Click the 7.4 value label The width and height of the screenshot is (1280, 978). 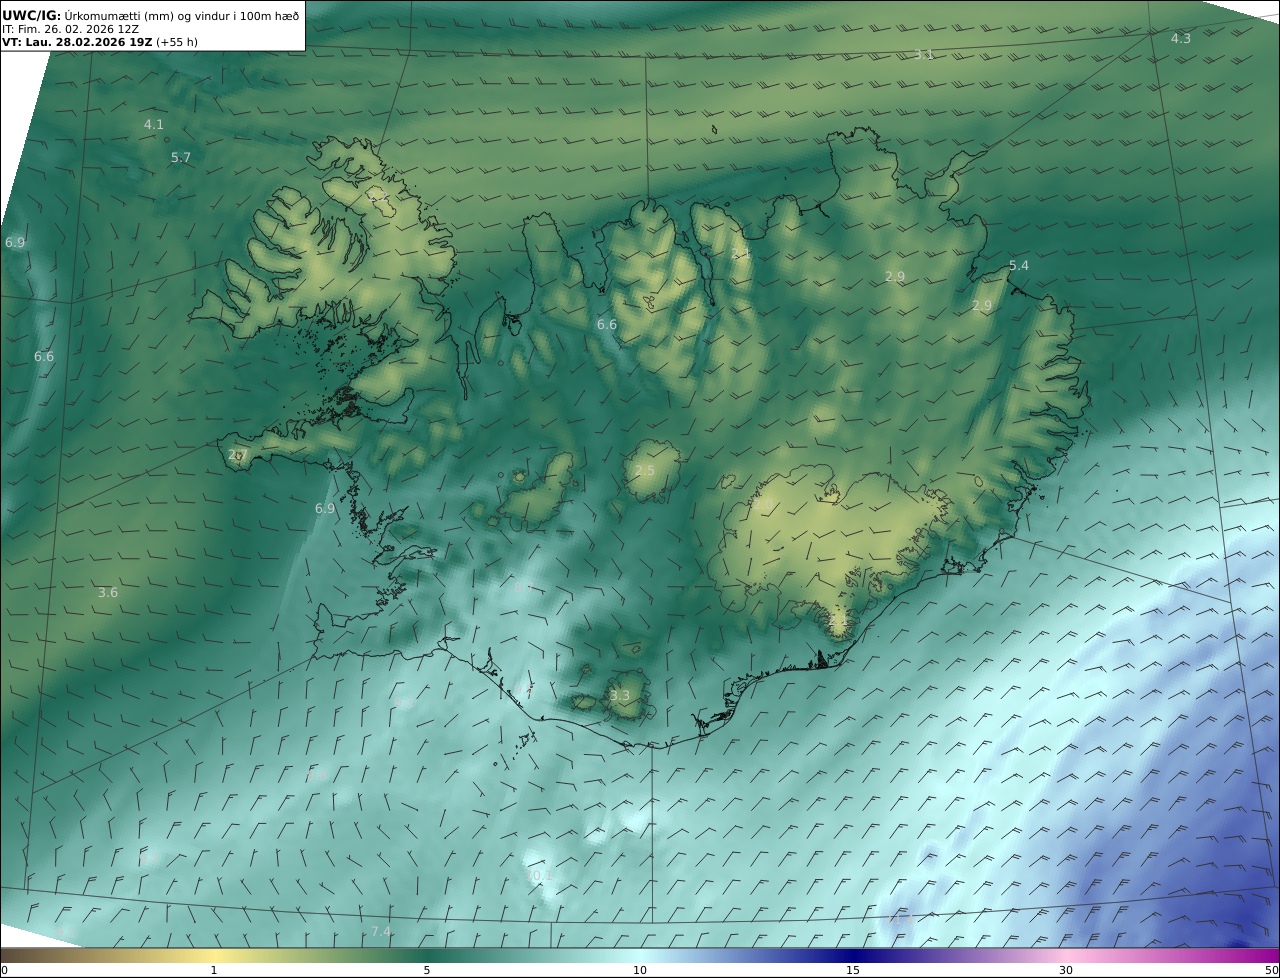point(381,932)
